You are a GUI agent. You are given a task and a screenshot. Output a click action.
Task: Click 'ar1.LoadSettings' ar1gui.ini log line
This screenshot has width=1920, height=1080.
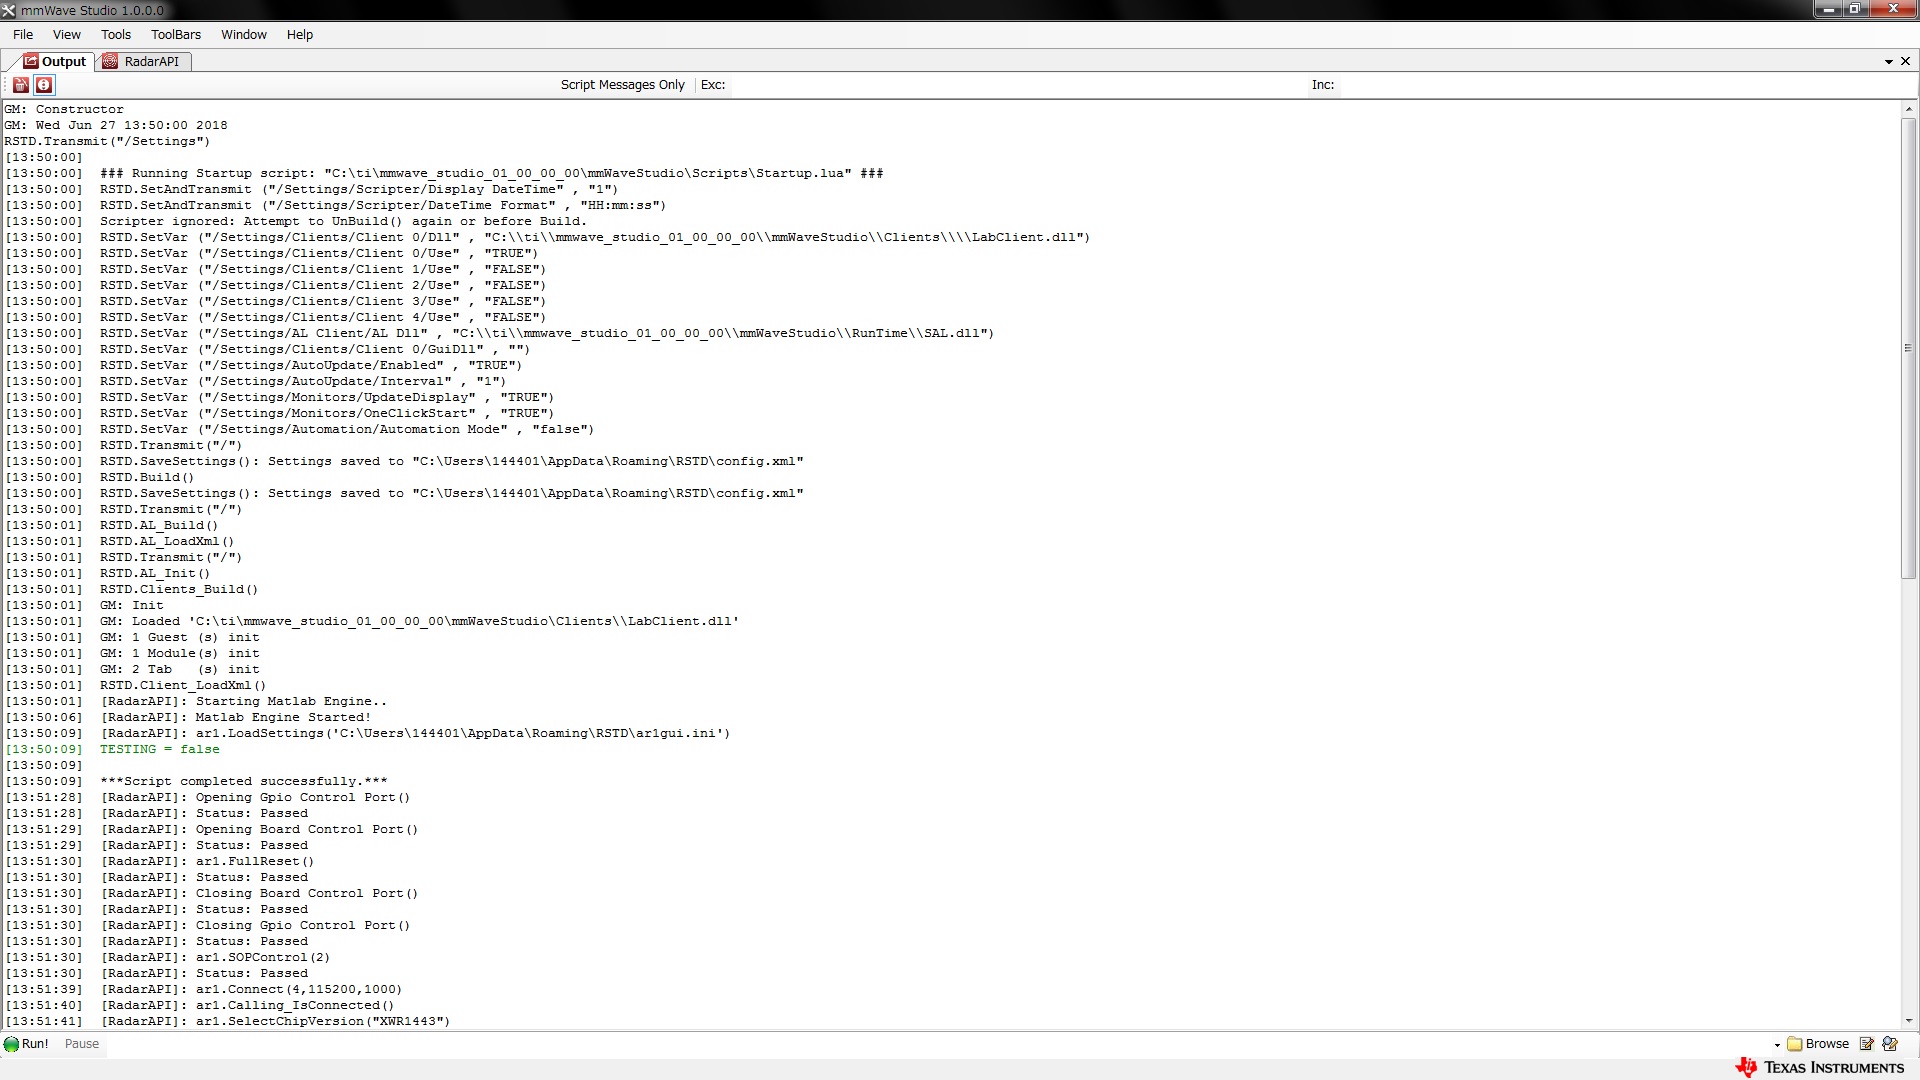click(415, 733)
